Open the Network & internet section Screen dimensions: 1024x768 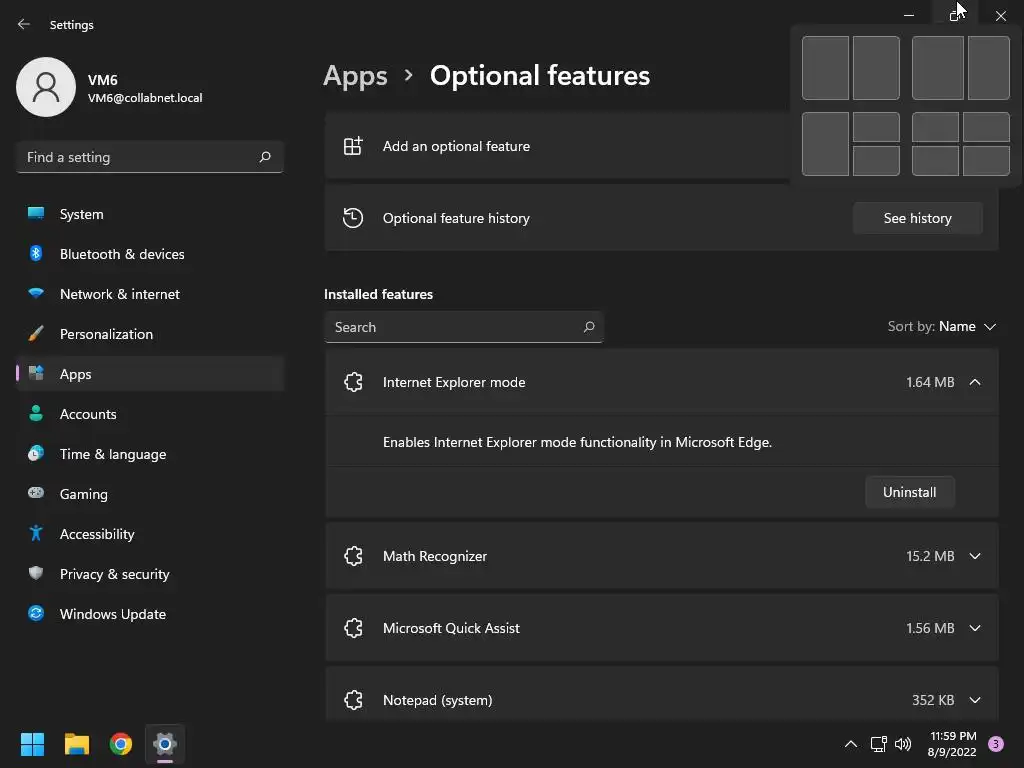[119, 294]
